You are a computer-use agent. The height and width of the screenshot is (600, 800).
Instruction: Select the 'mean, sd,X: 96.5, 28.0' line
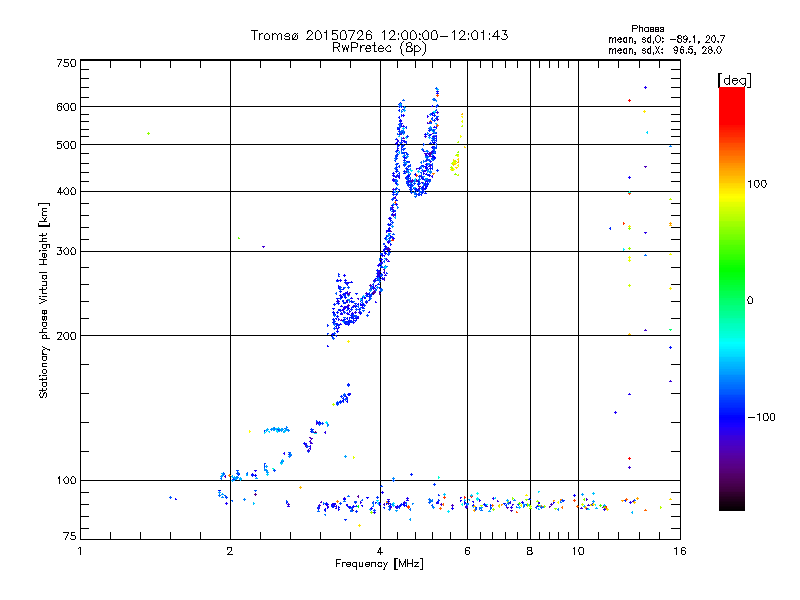coord(665,50)
